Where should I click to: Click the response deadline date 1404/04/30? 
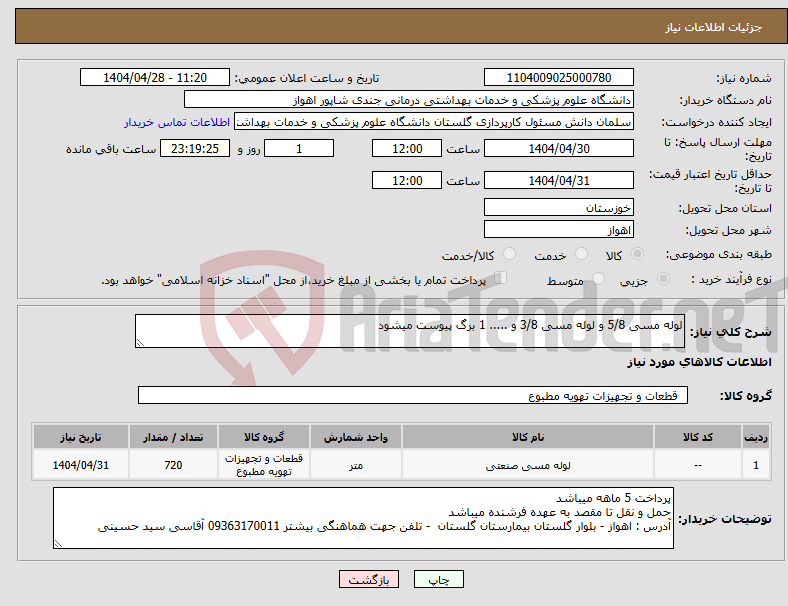(558, 148)
